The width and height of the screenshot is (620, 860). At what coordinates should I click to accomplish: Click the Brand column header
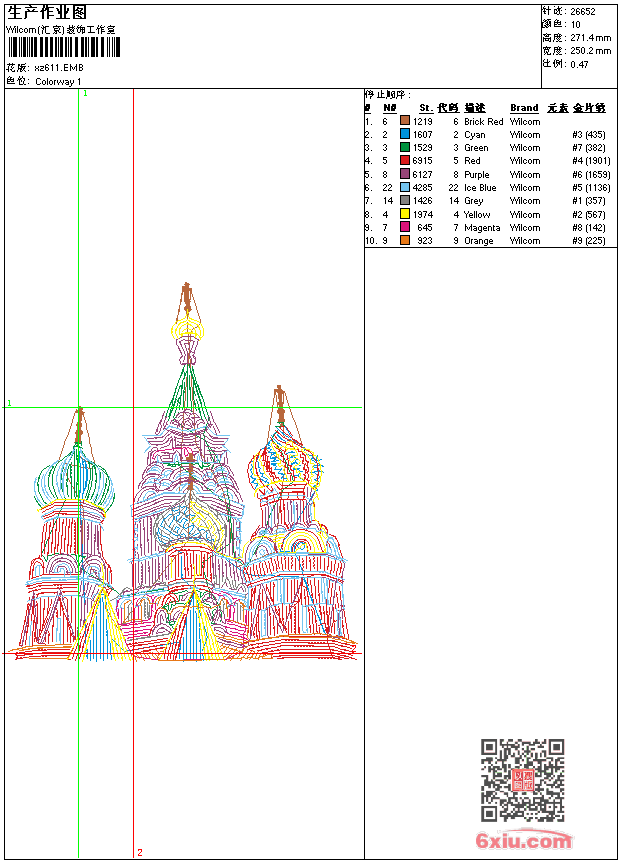point(524,108)
